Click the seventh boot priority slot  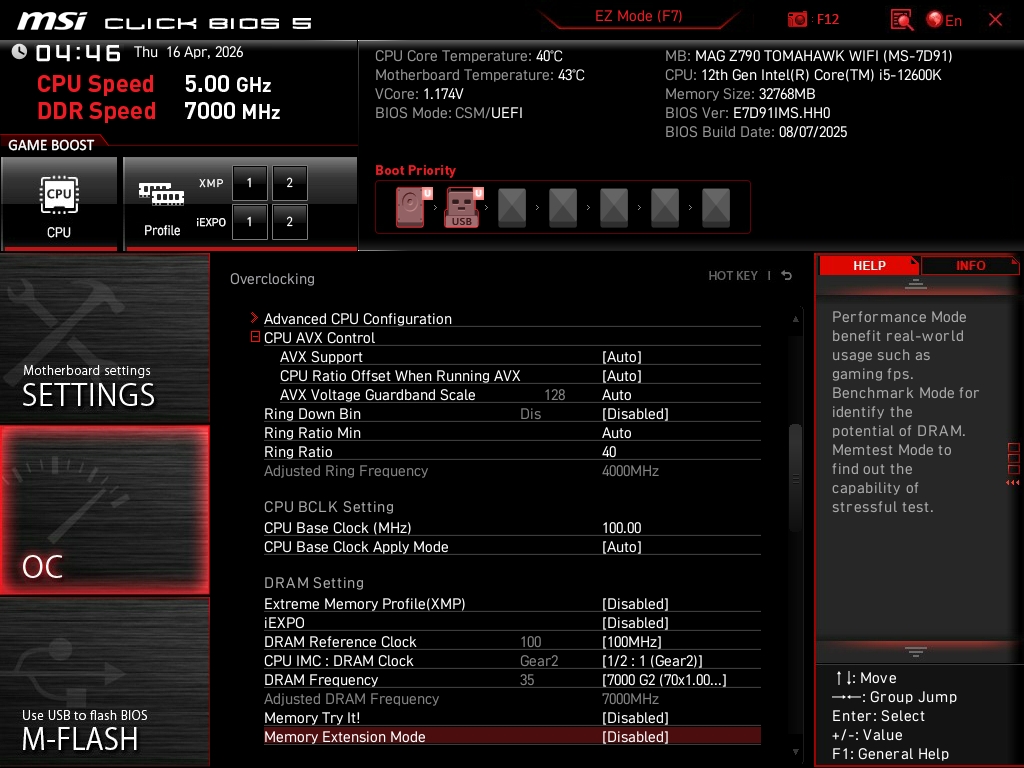[x=716, y=208]
